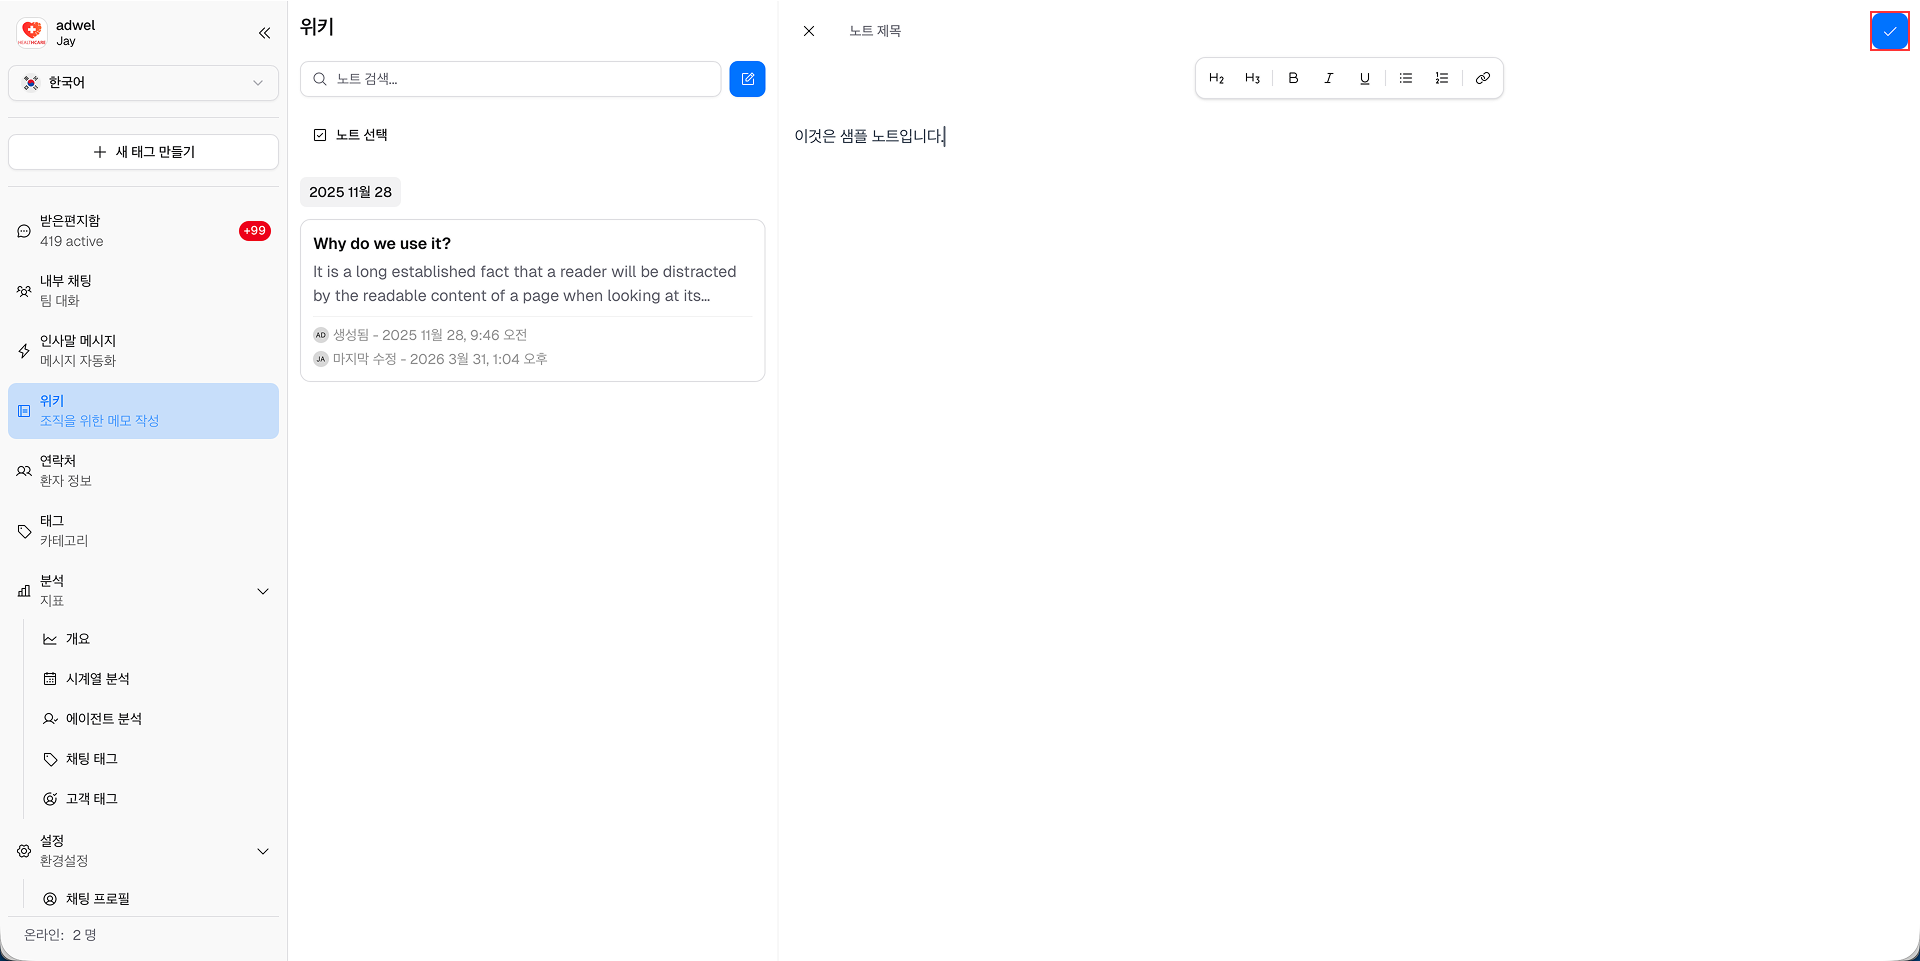The height and width of the screenshot is (961, 1920).
Task: Insert a bulleted list
Action: coord(1405,78)
